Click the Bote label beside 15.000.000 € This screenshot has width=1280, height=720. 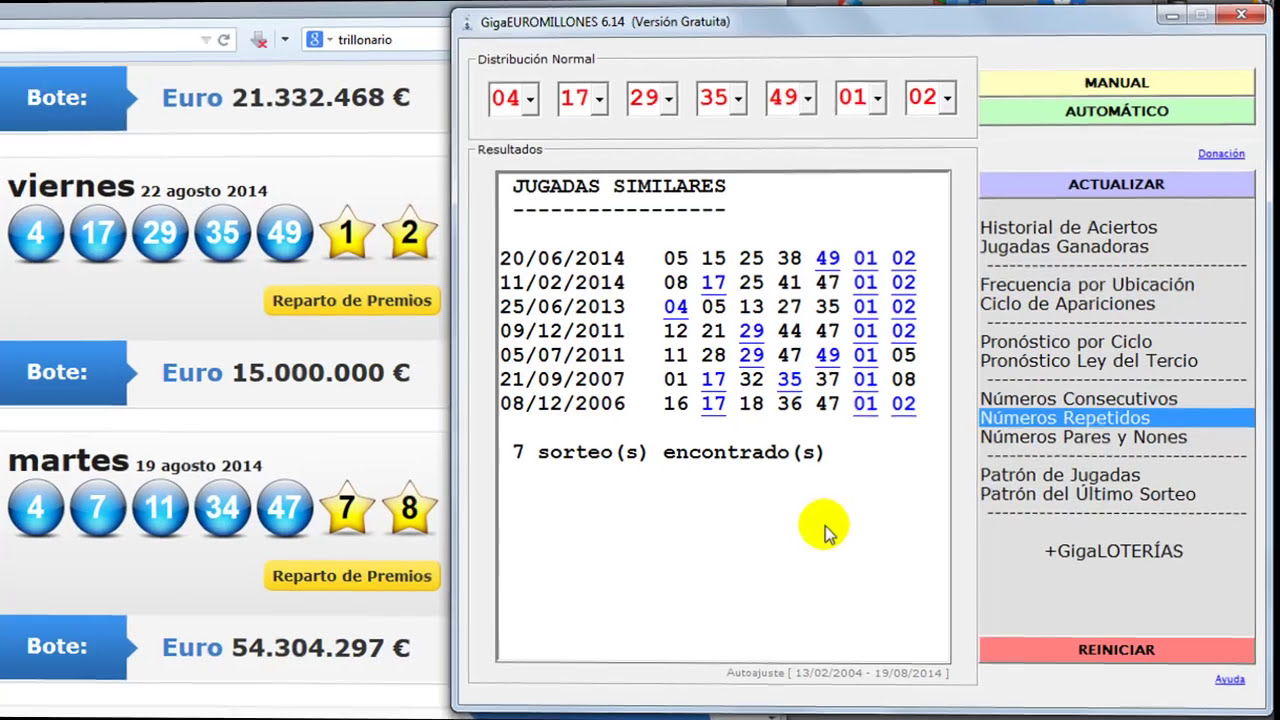(57, 372)
